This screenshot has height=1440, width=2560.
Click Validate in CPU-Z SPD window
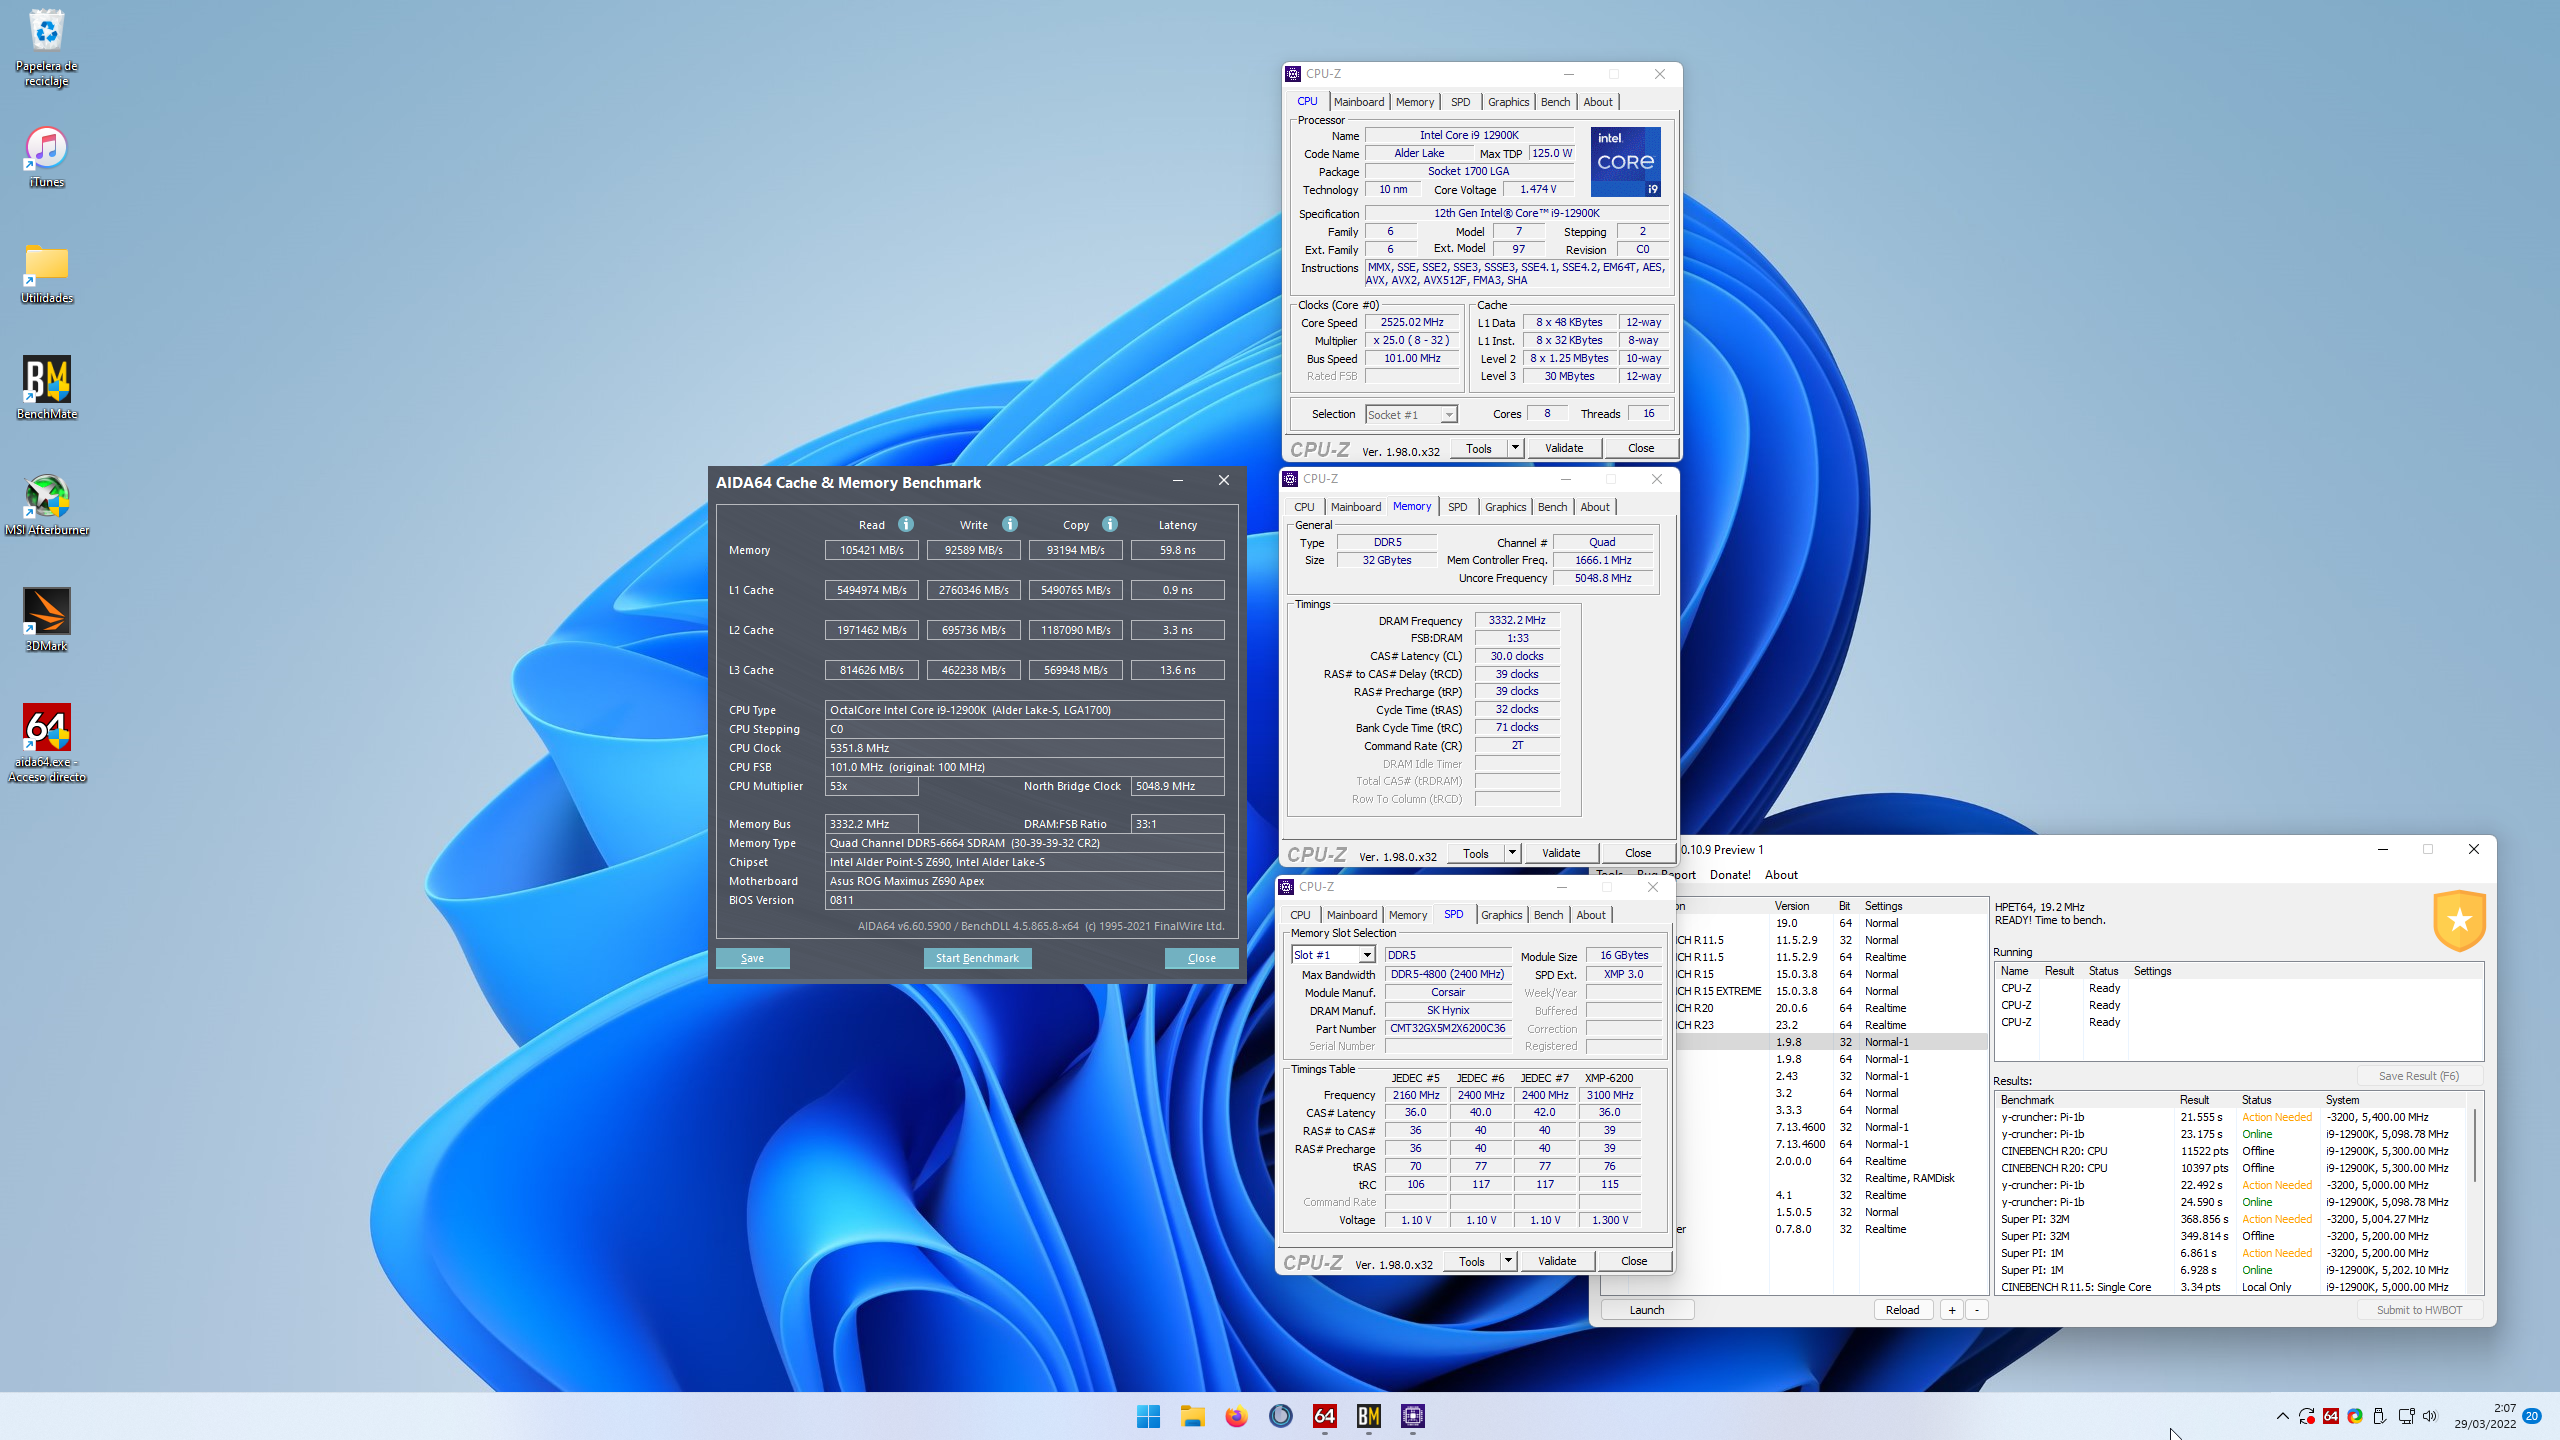tap(1556, 1261)
